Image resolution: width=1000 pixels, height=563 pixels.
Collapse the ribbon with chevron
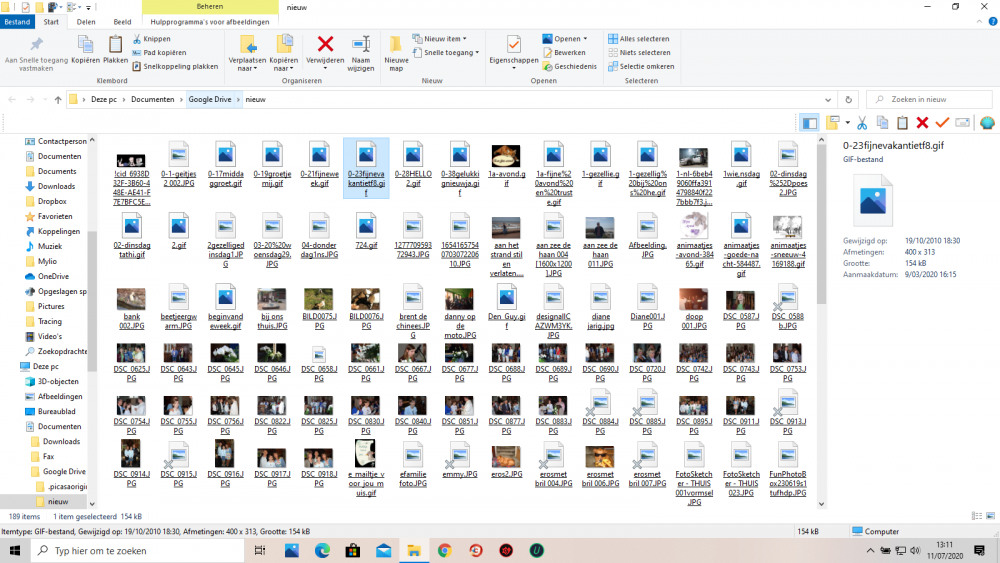pyautogui.click(x=980, y=22)
